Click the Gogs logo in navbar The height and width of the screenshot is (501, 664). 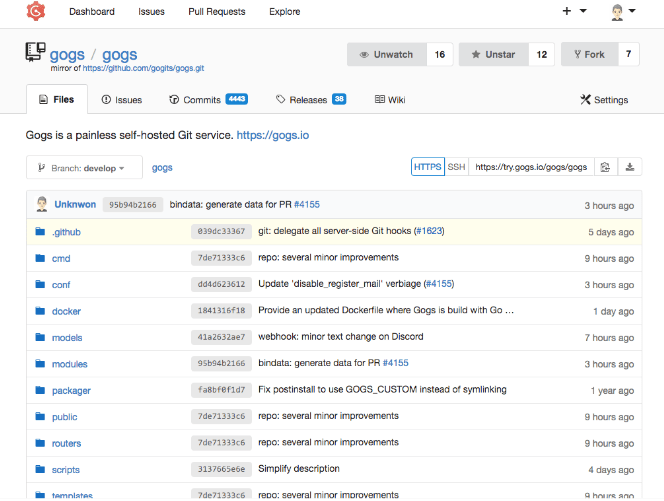pyautogui.click(x=36, y=12)
